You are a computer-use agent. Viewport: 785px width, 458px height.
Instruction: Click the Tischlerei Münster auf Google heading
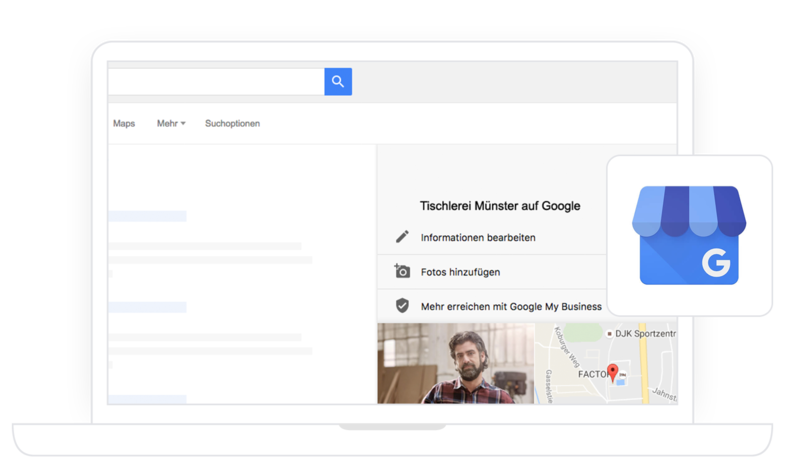click(500, 206)
